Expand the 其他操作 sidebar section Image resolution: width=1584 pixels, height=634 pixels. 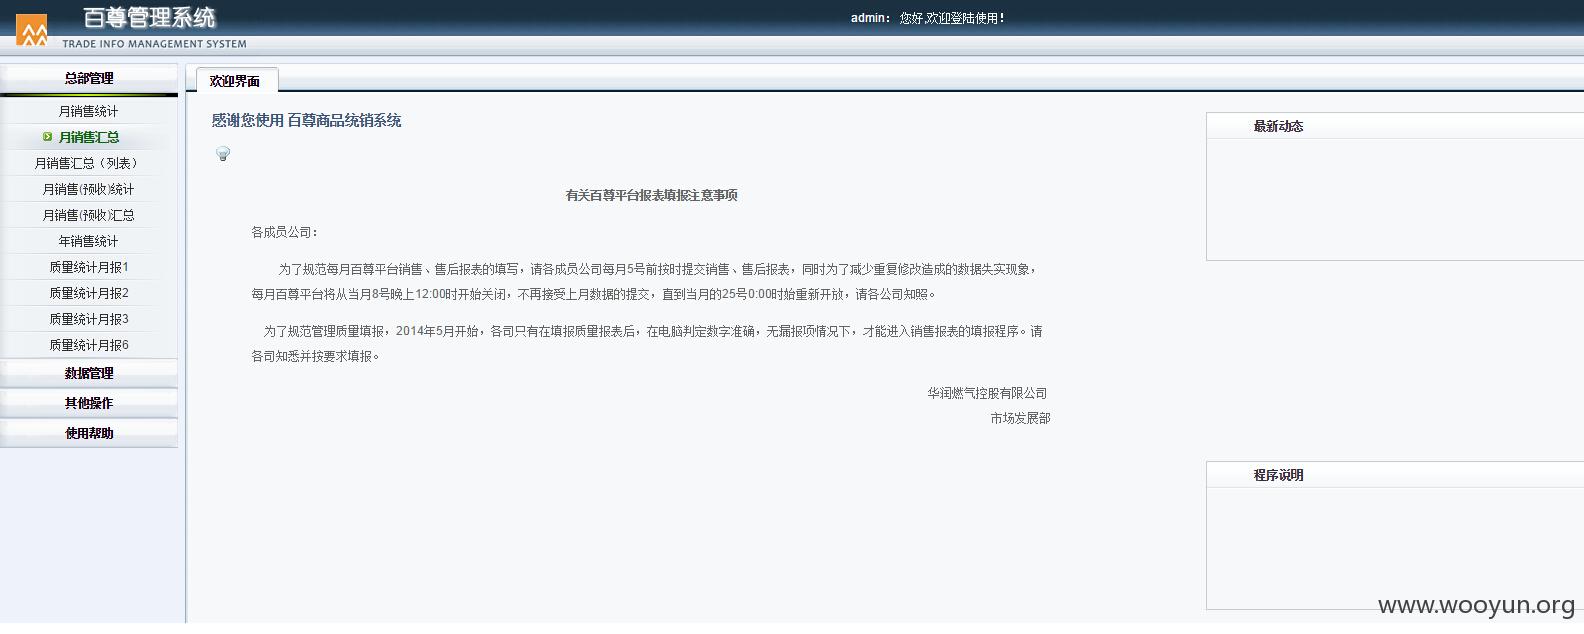point(89,403)
